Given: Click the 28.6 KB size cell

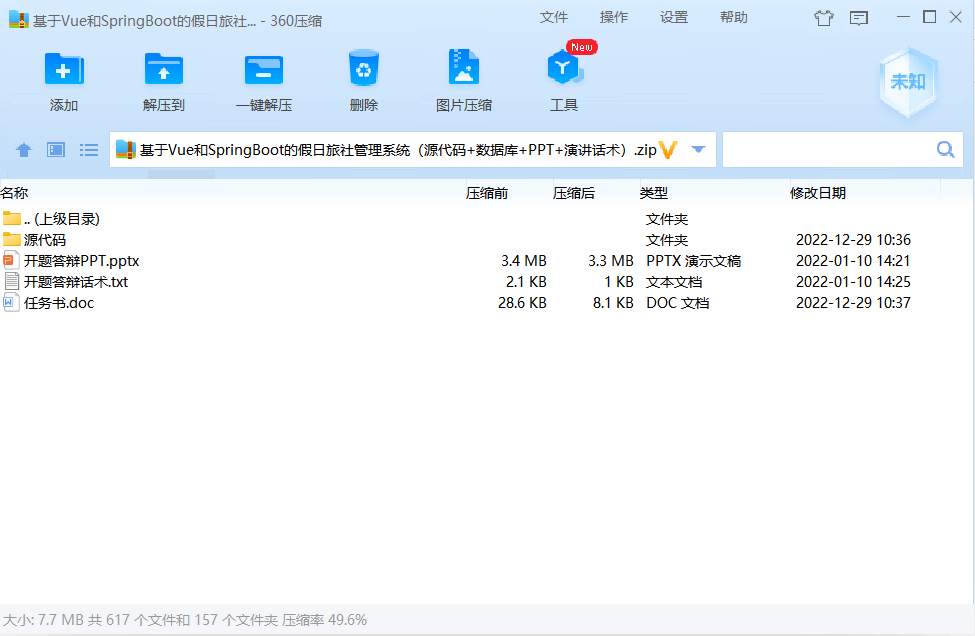Looking at the screenshot, I should [522, 303].
